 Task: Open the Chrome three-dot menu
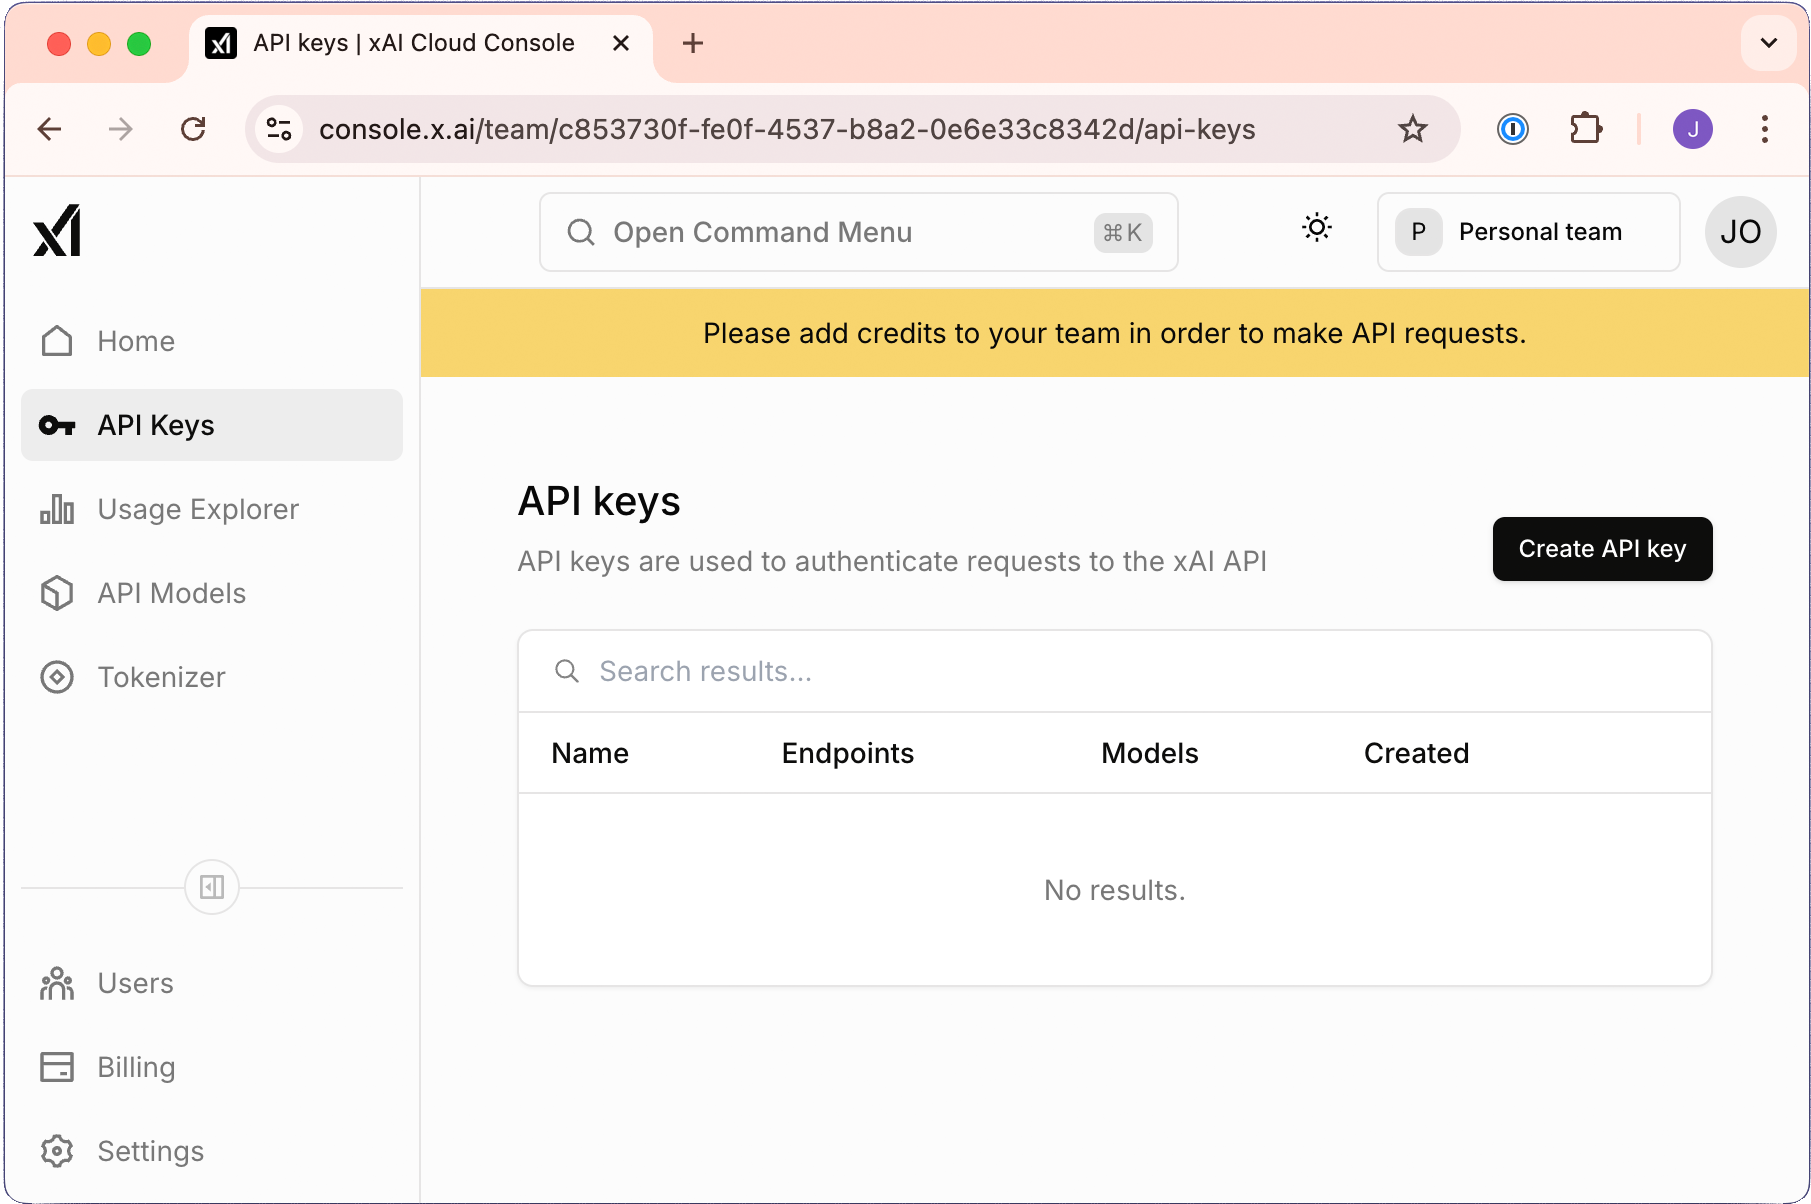pyautogui.click(x=1764, y=129)
